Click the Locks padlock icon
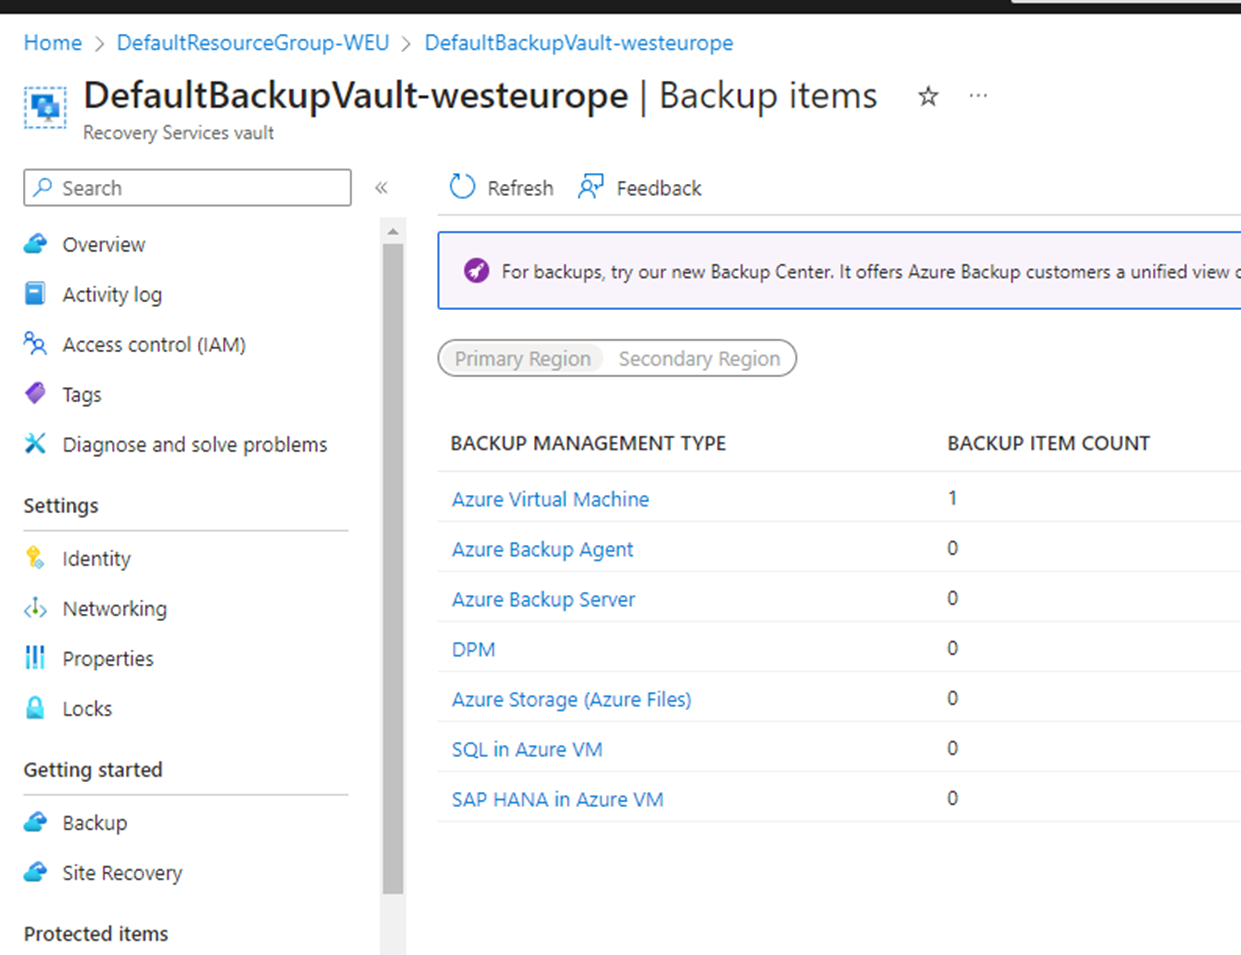The image size is (1241, 955). click(x=35, y=708)
